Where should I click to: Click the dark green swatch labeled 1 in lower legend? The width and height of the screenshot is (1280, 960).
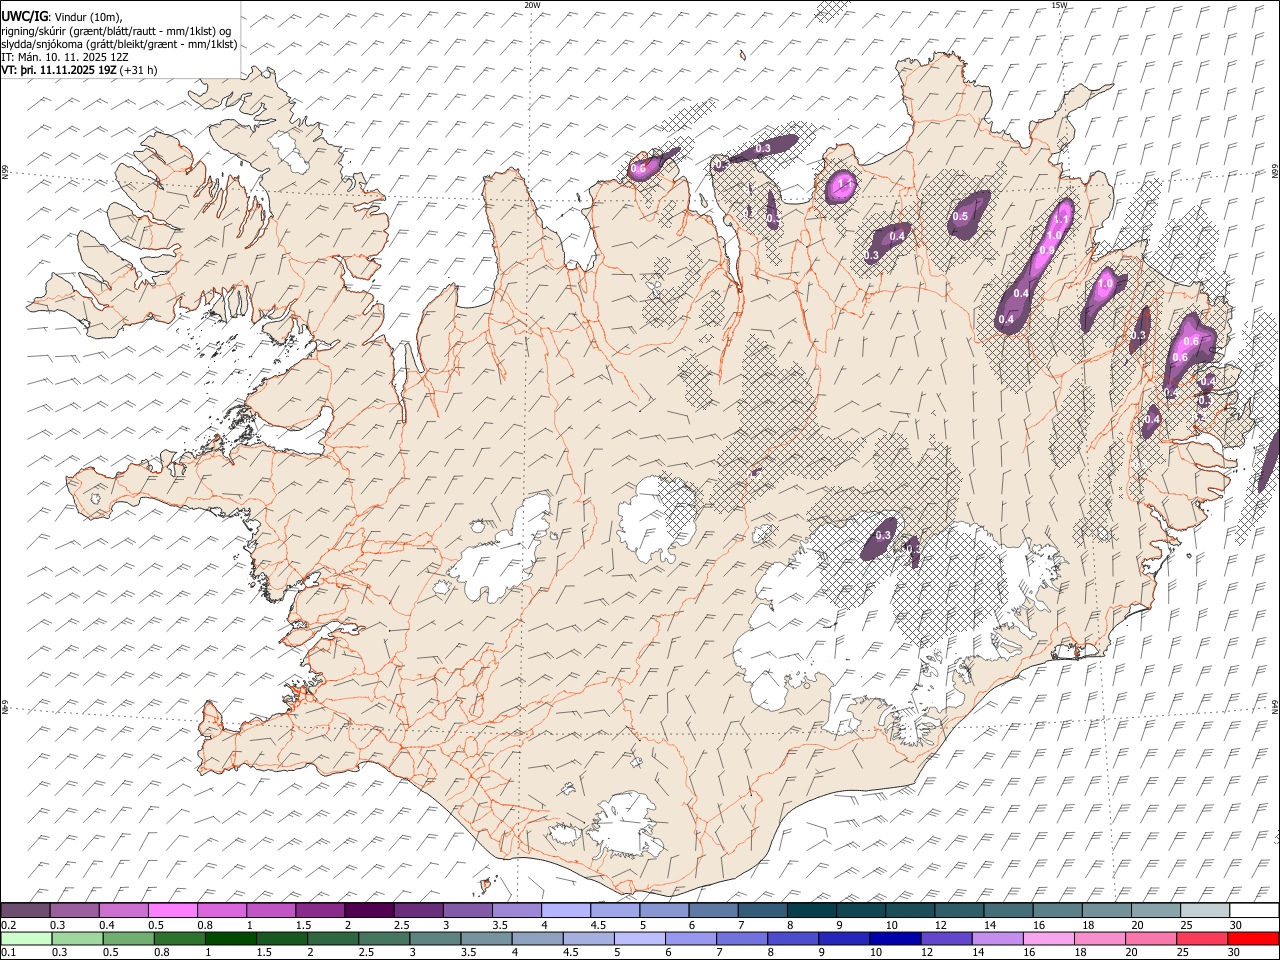[230, 938]
